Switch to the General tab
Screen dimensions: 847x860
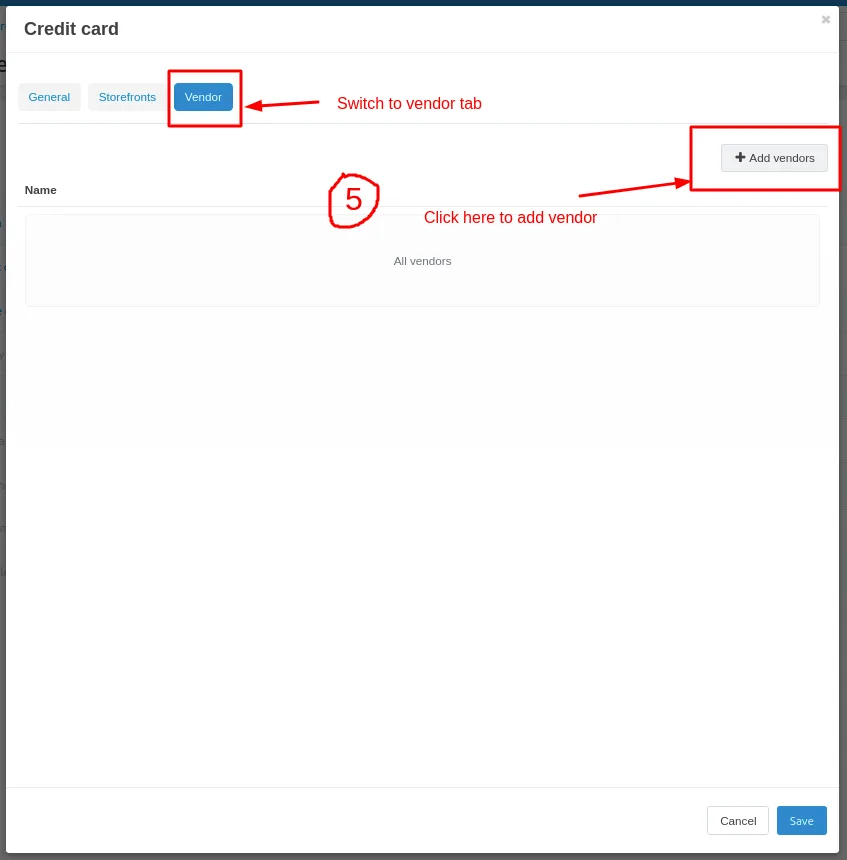(49, 97)
